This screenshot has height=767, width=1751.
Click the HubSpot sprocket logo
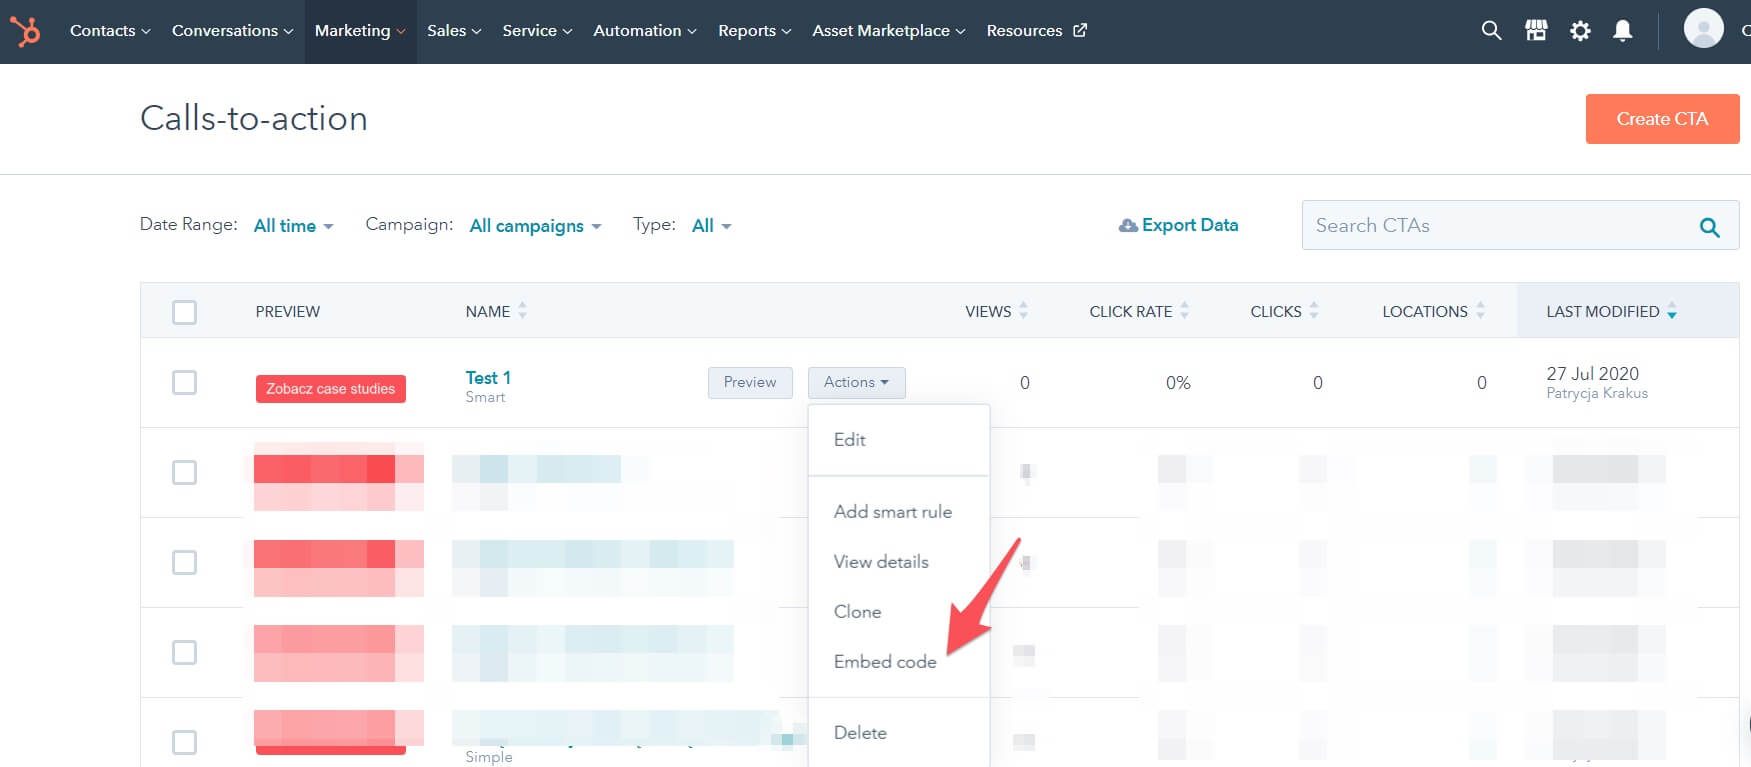click(x=25, y=31)
